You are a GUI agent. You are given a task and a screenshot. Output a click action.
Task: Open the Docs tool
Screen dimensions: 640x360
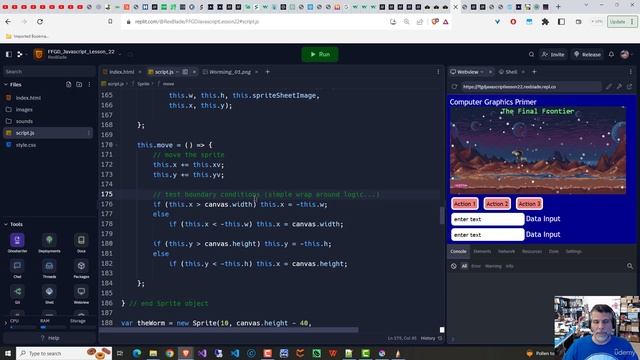point(81,243)
